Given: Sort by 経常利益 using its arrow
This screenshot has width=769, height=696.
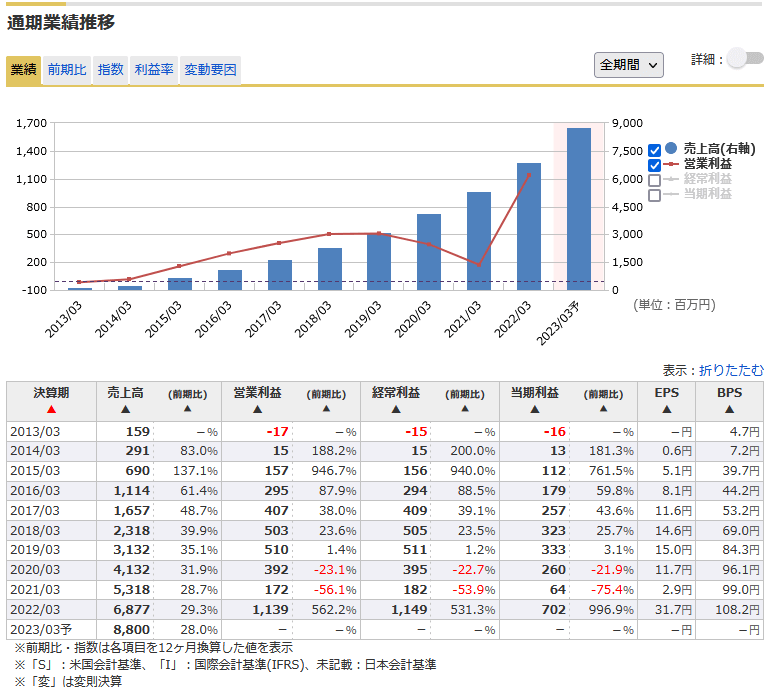Looking at the screenshot, I should pos(395,409).
